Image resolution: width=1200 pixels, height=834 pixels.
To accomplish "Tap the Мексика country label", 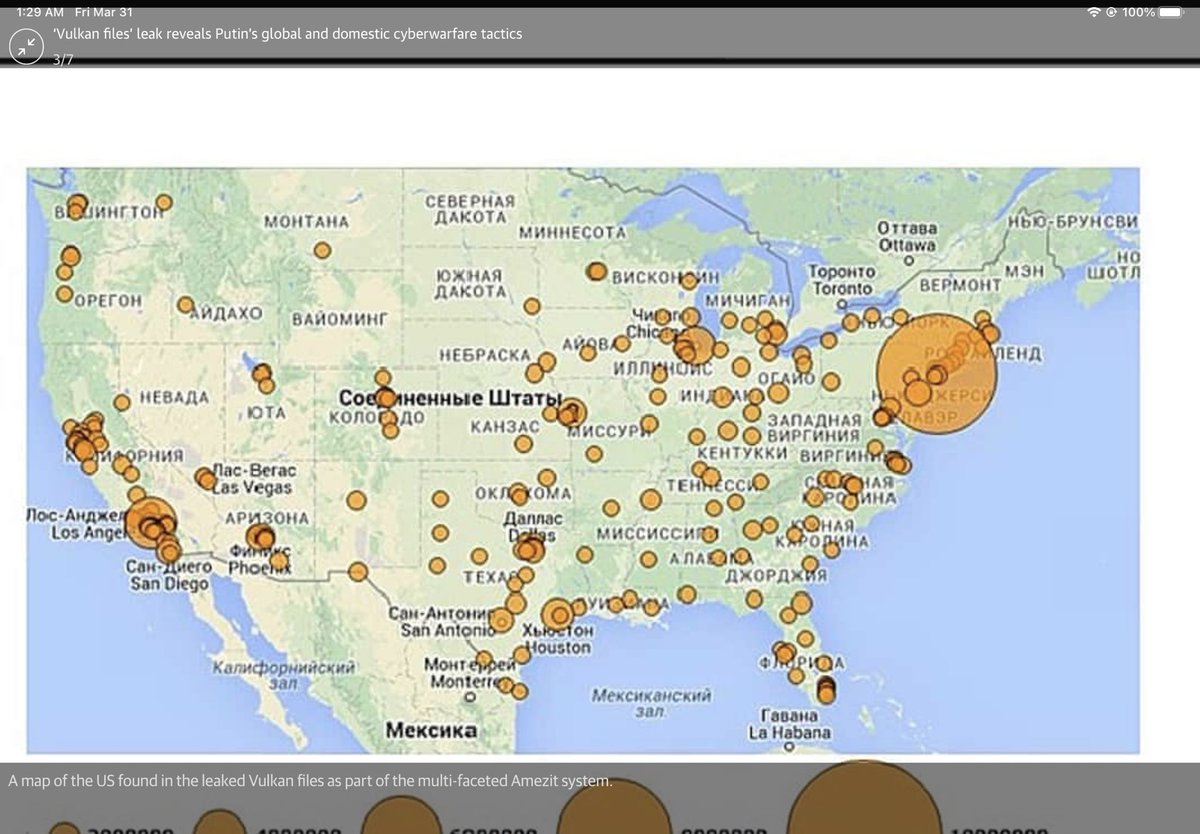I will [431, 731].
